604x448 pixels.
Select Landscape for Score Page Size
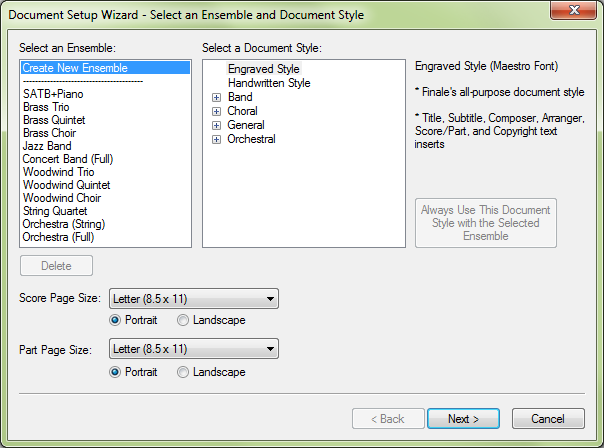(183, 321)
